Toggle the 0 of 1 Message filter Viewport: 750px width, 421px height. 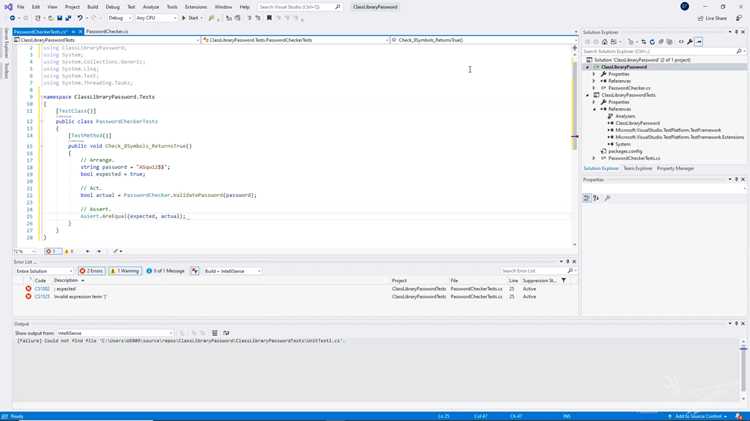click(x=165, y=271)
